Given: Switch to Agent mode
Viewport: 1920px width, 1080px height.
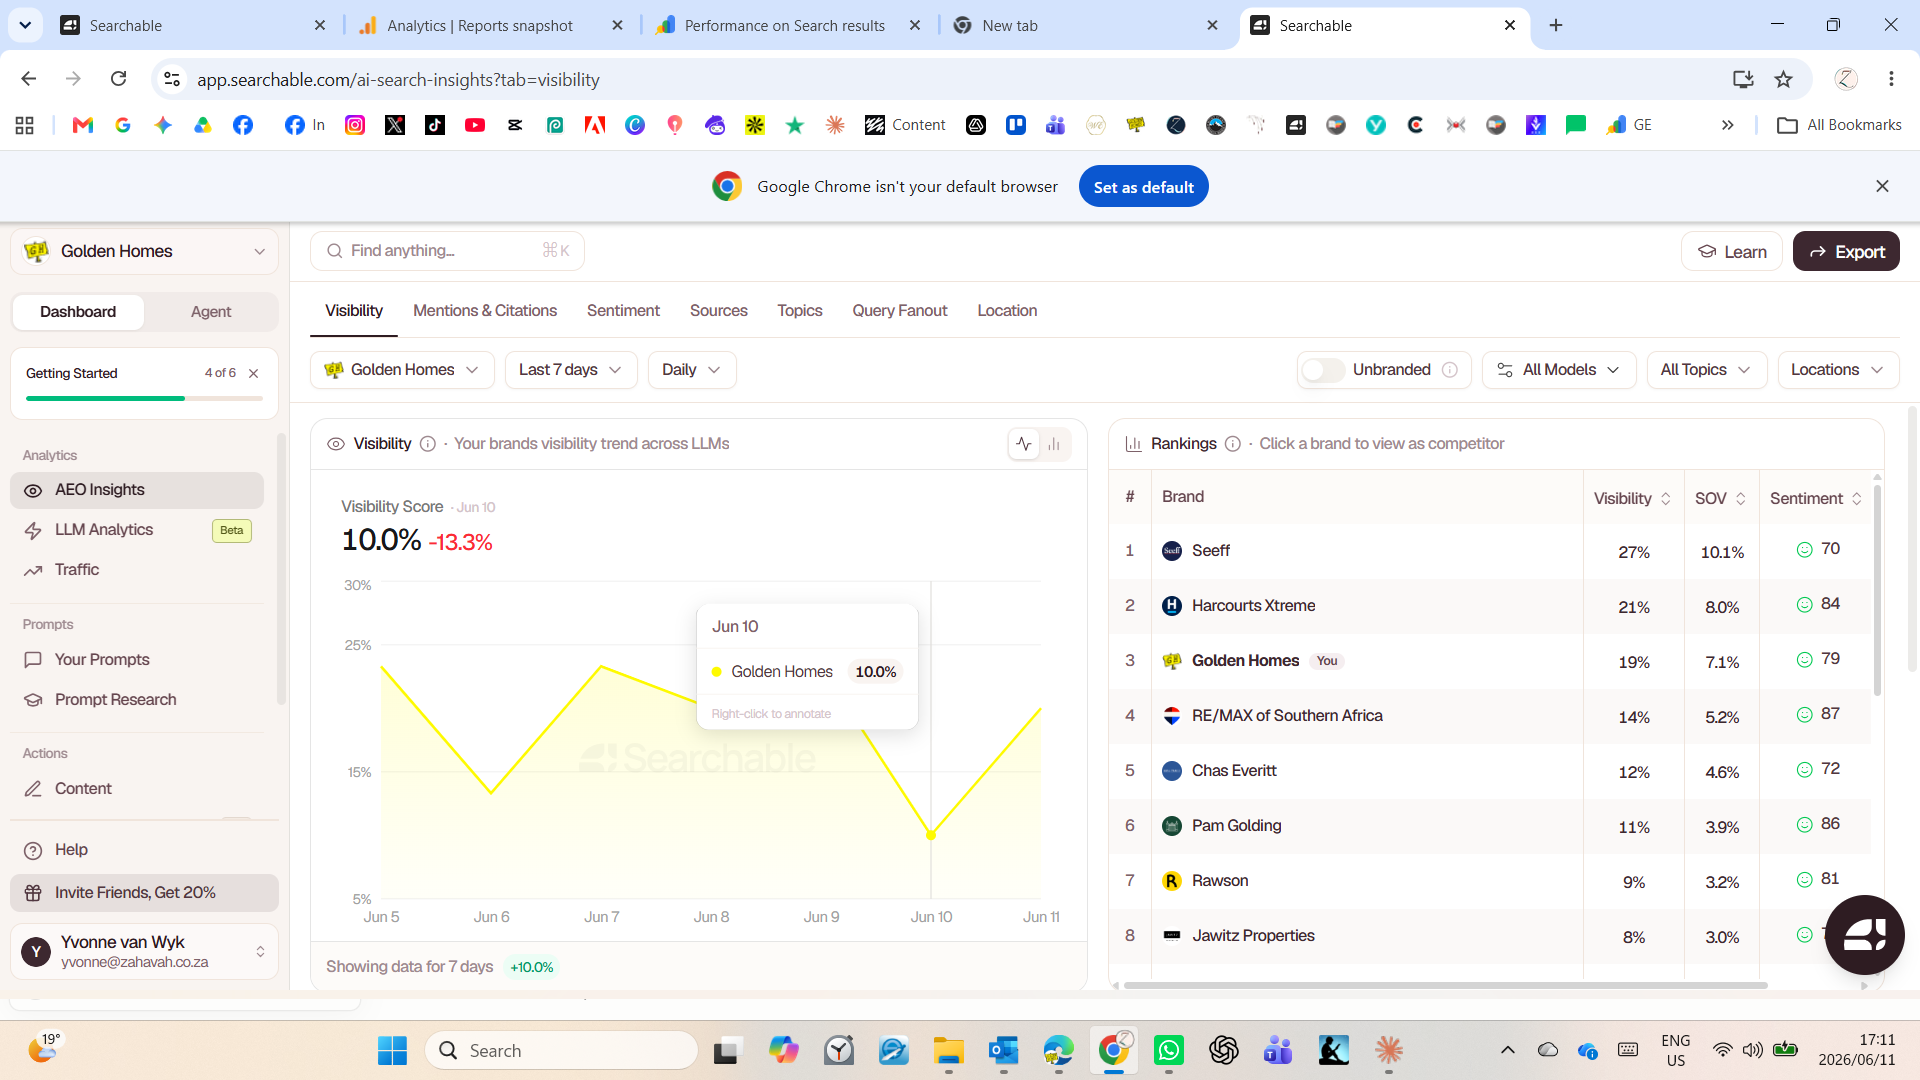Looking at the screenshot, I should [x=211, y=312].
